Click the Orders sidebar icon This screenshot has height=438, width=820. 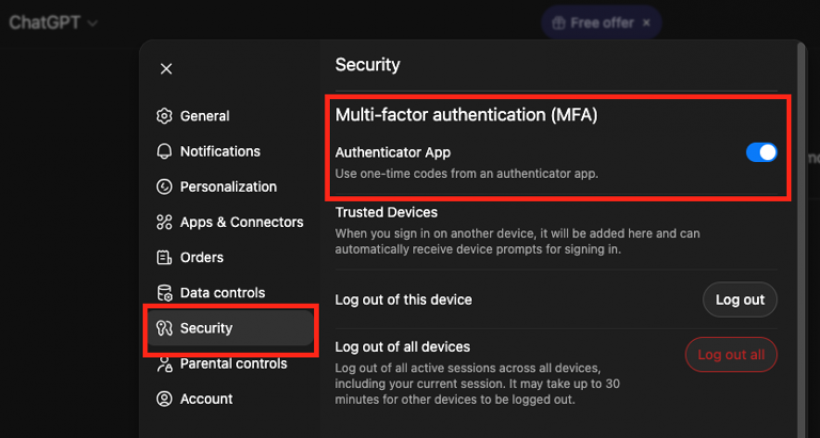[165, 258]
